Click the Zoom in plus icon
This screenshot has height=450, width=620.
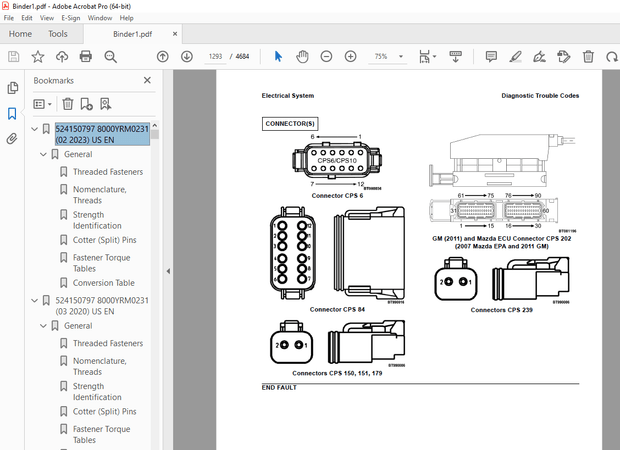[x=350, y=56]
